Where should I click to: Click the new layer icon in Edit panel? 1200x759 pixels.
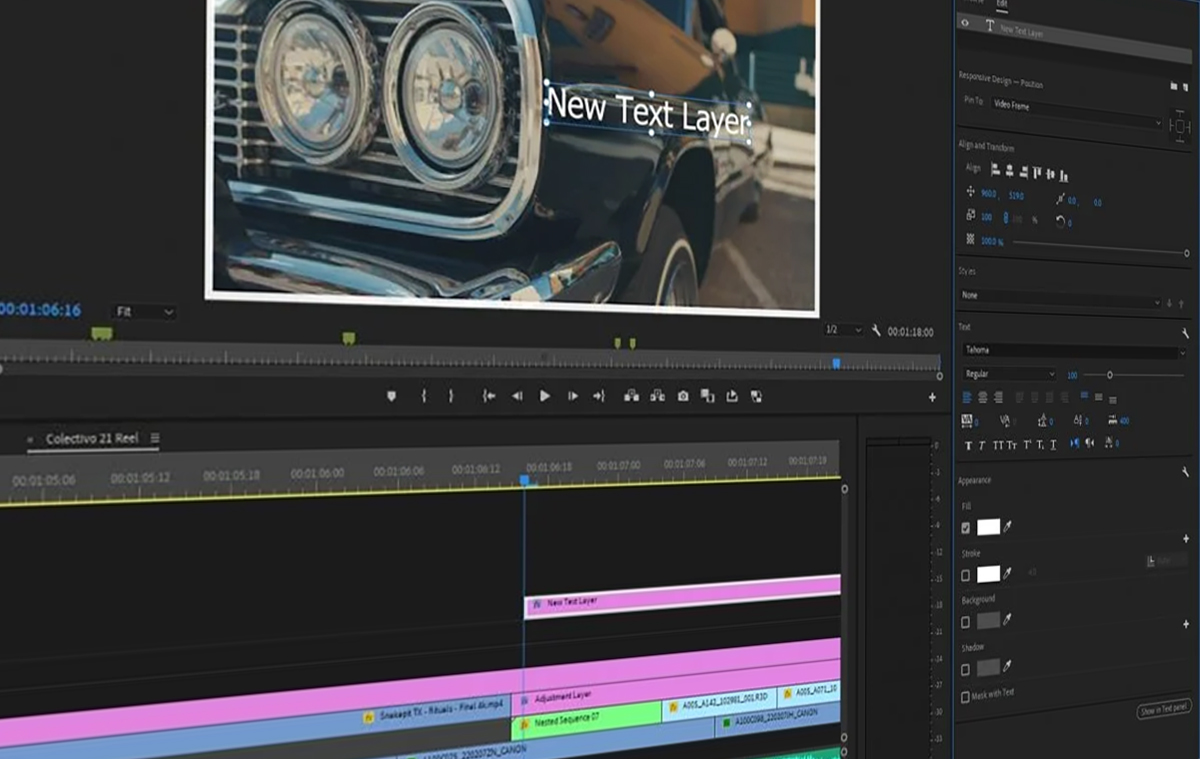click(1186, 87)
